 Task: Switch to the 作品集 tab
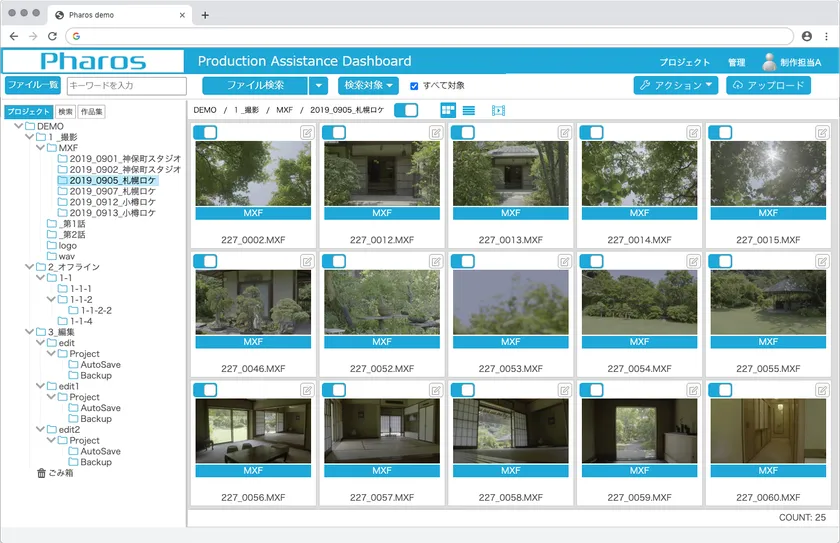[x=92, y=112]
